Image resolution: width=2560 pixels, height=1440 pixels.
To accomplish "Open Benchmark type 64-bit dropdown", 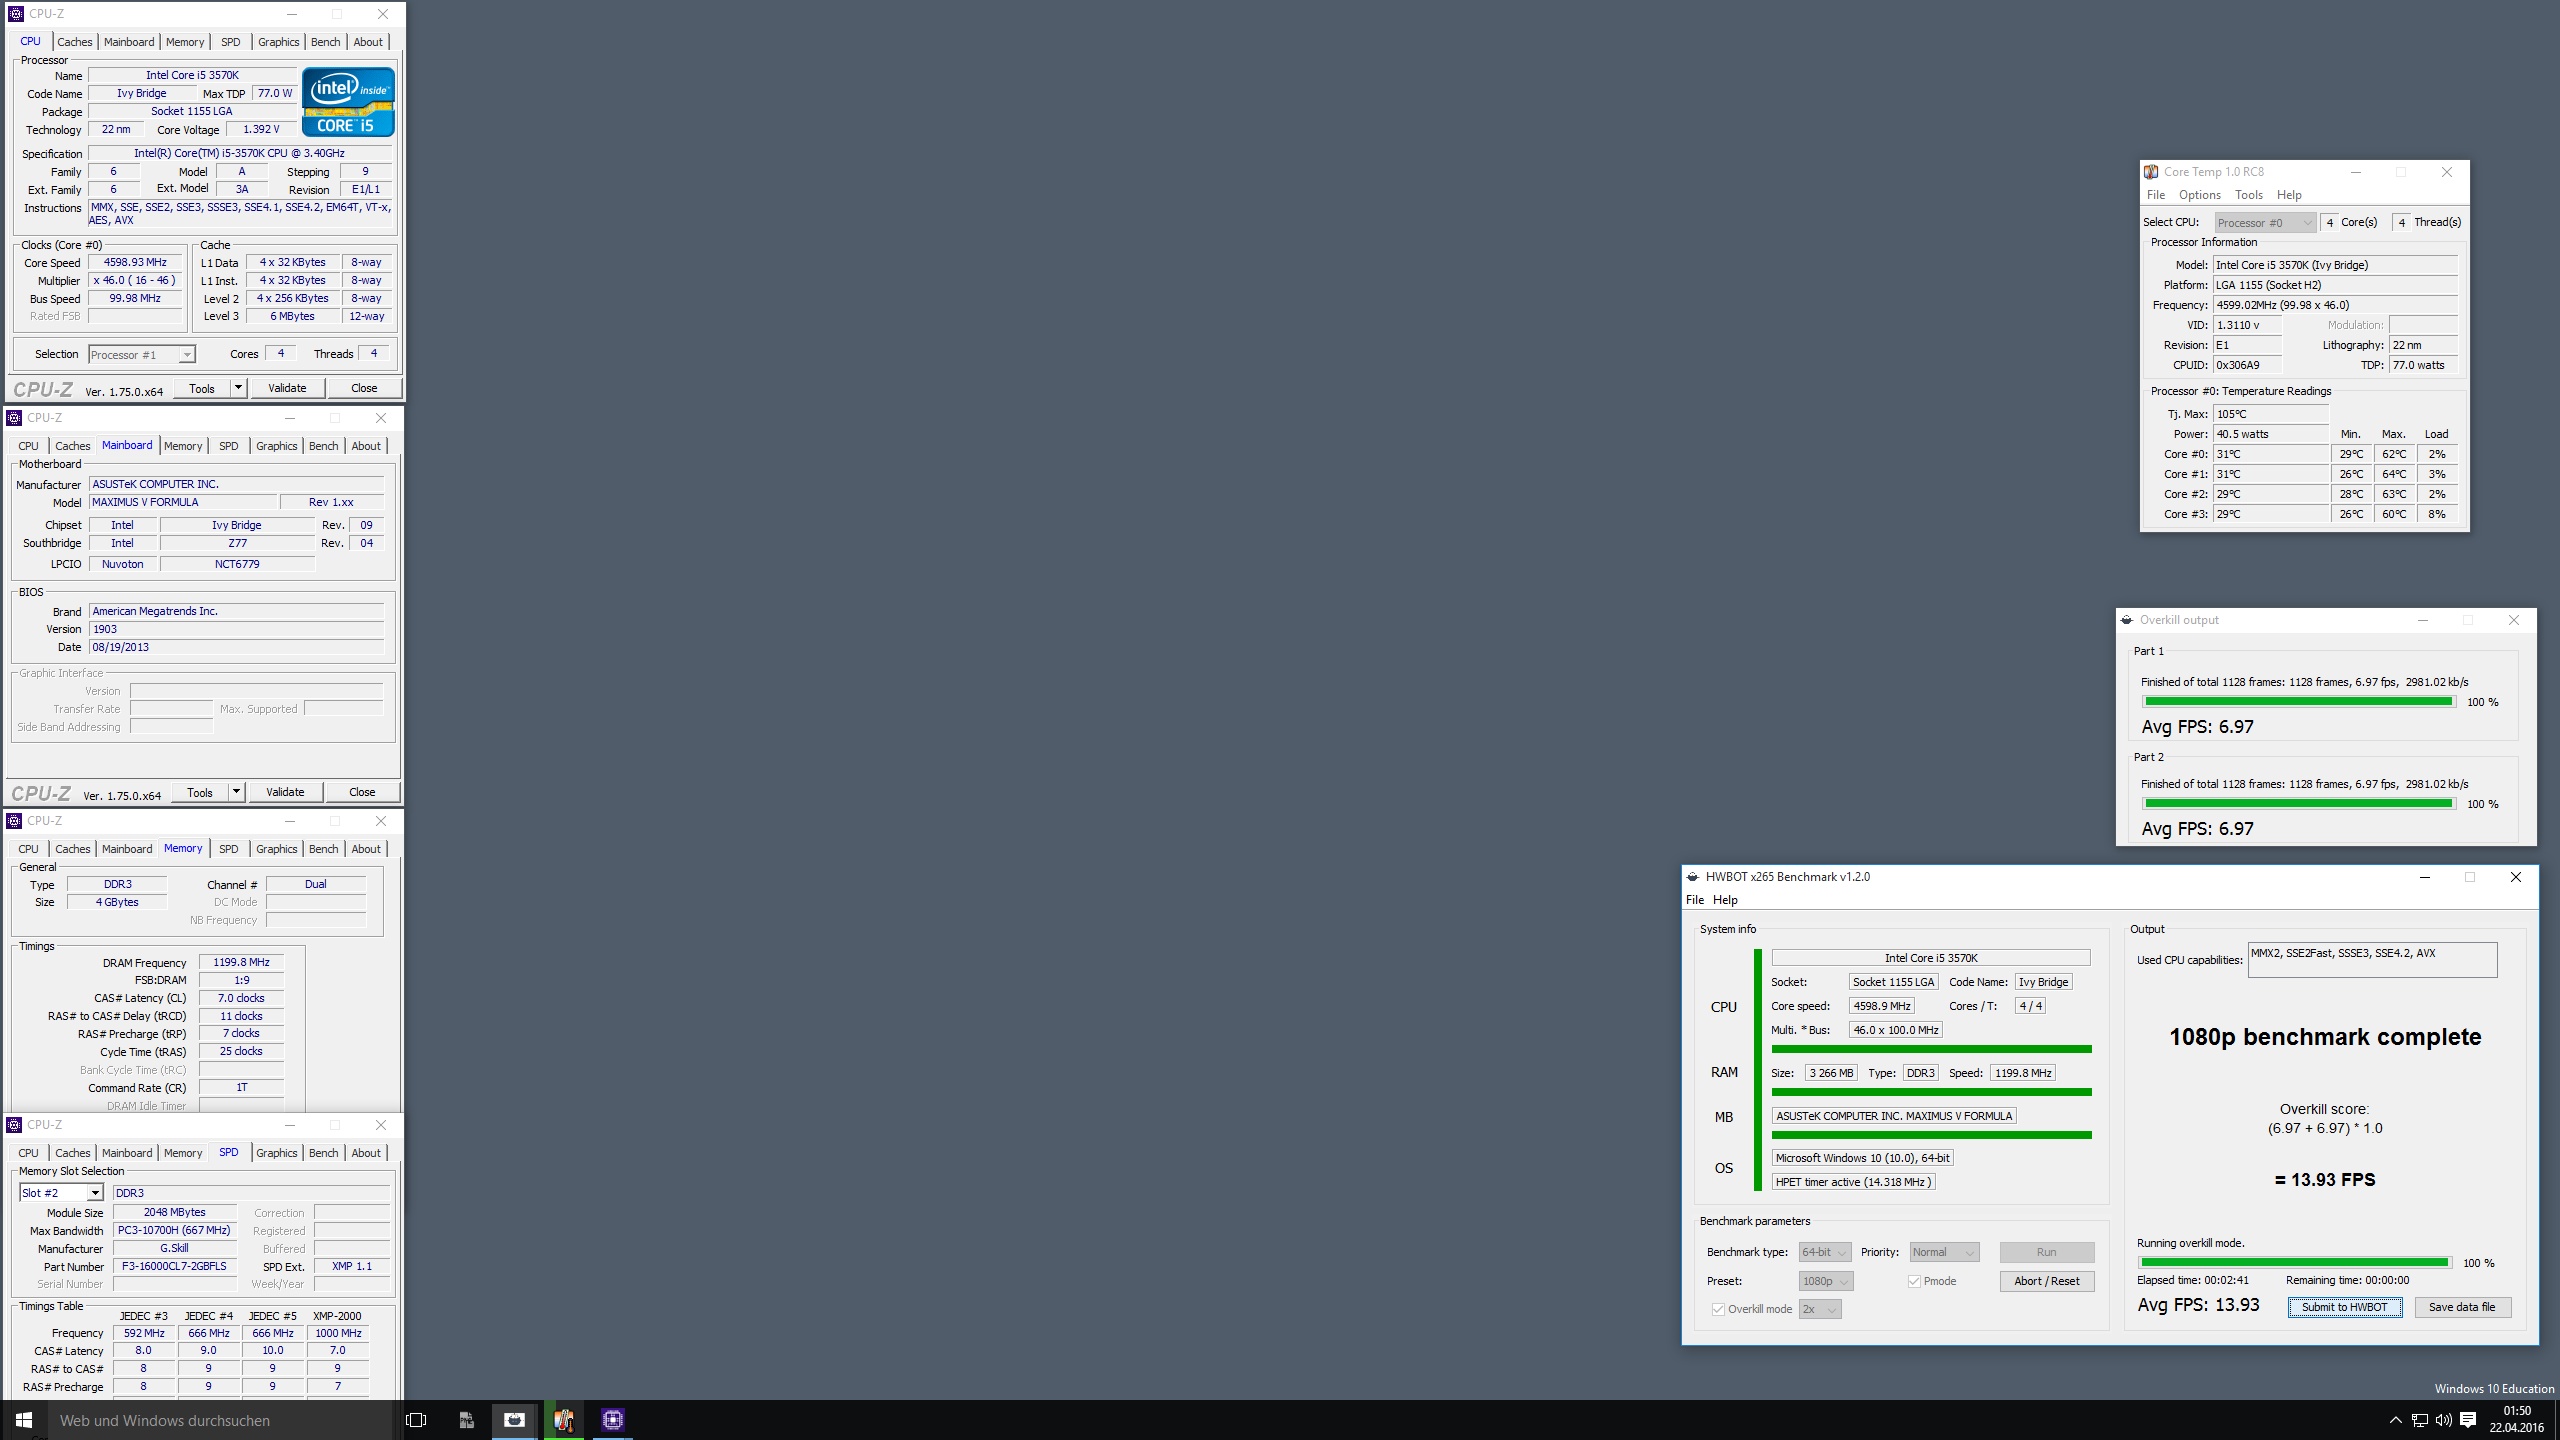I will pos(1825,1252).
